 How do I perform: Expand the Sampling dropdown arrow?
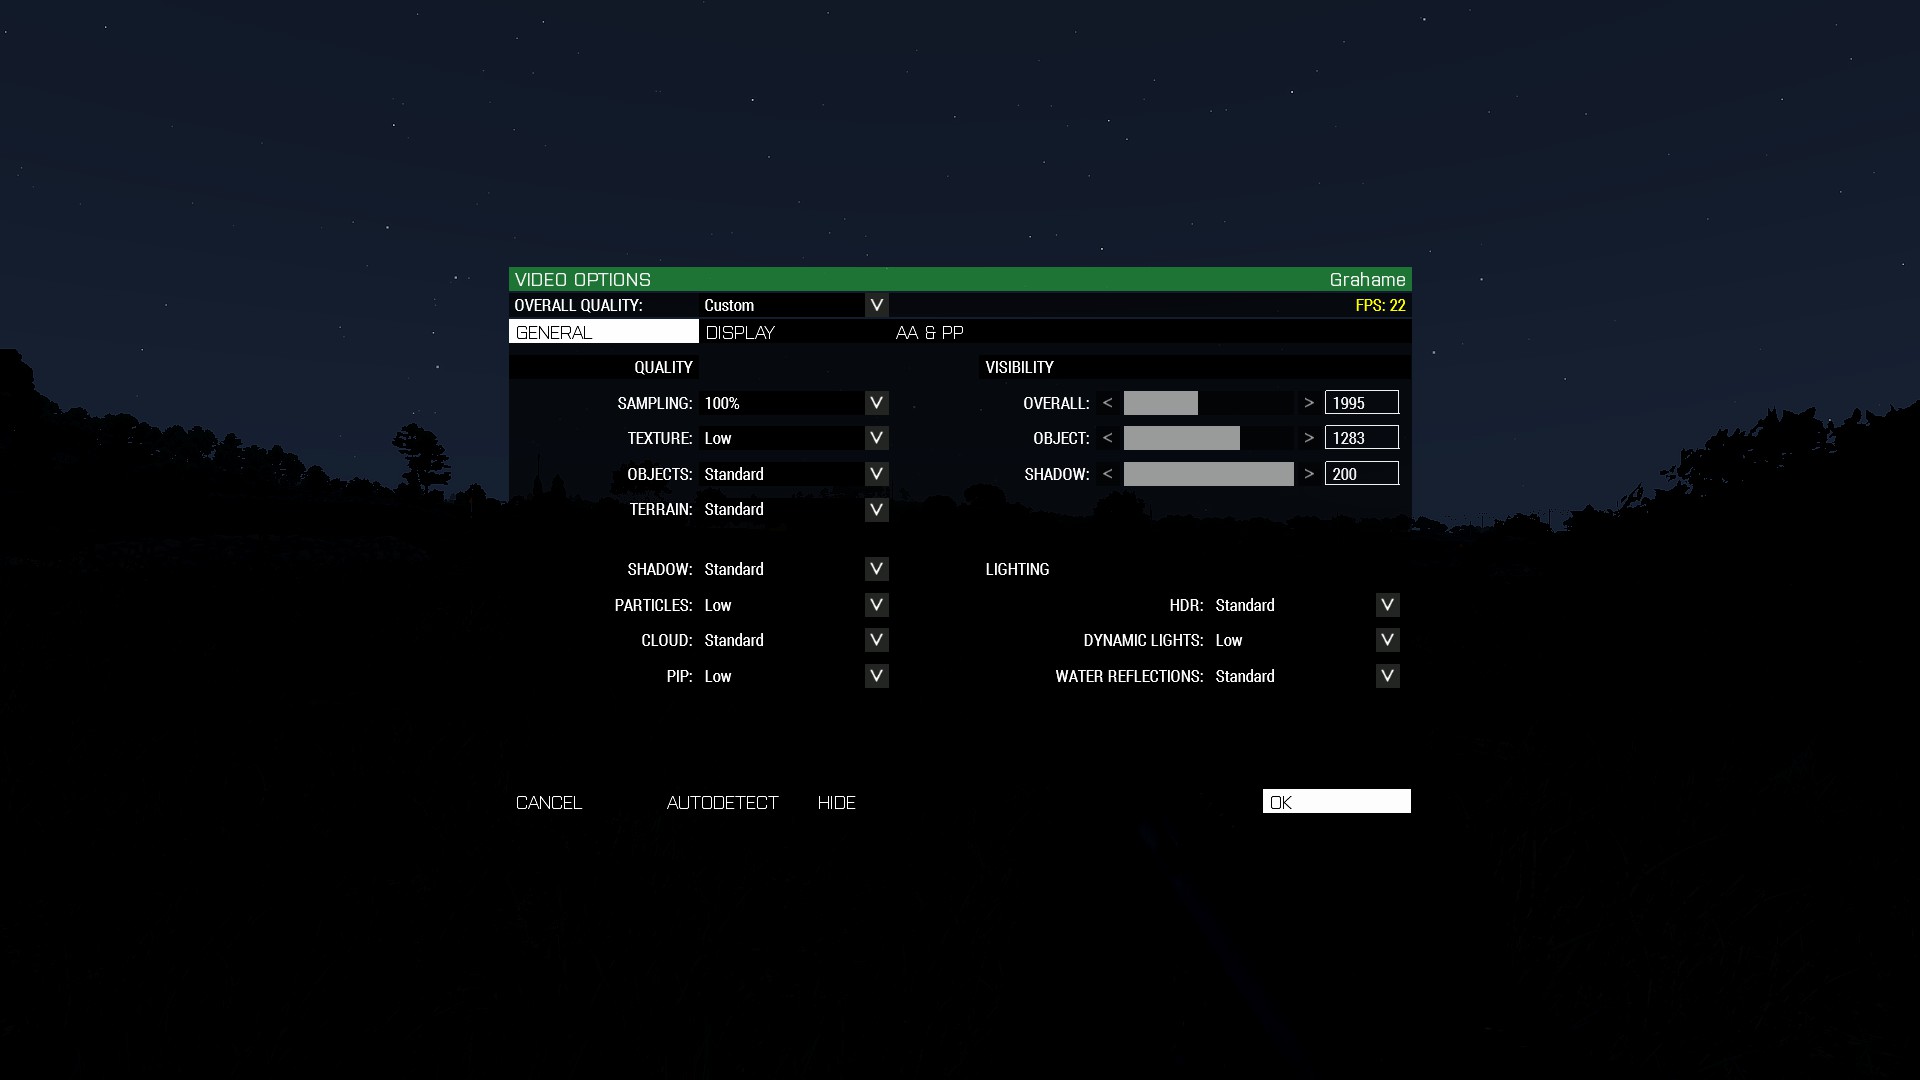coord(876,403)
